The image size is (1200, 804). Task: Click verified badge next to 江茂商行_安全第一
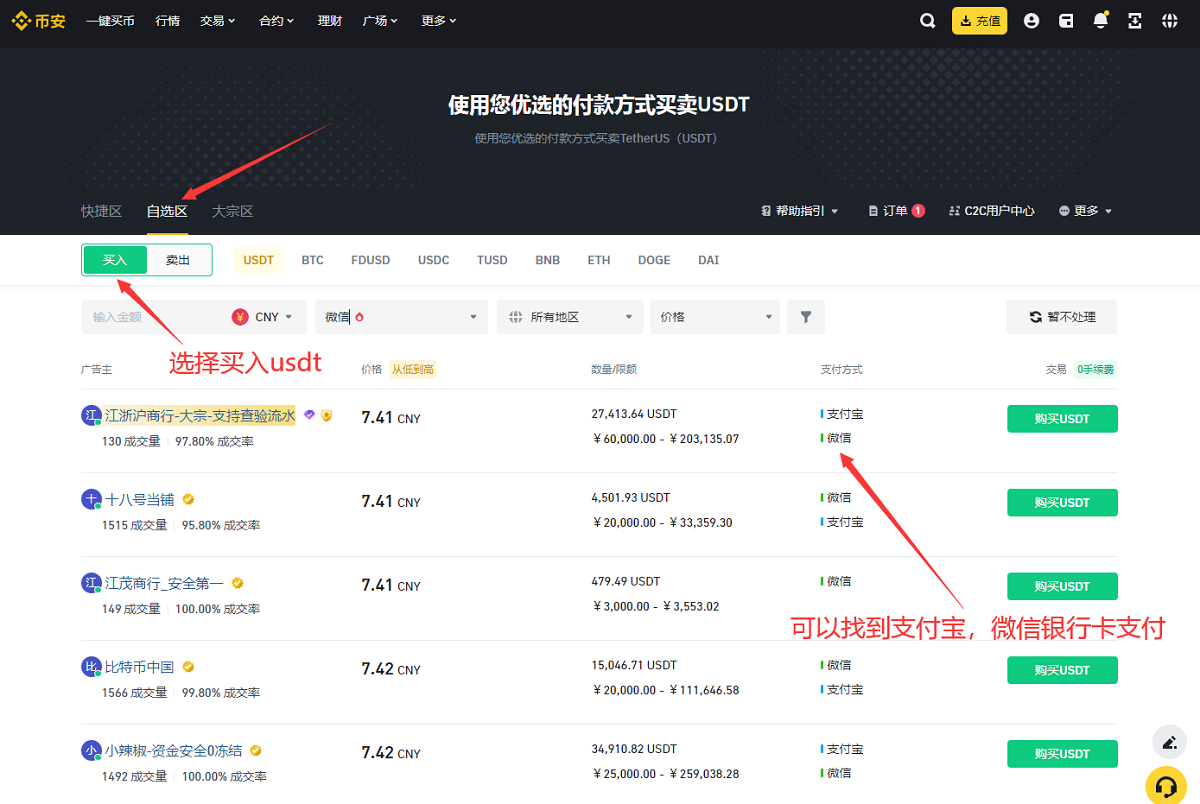pyautogui.click(x=238, y=583)
